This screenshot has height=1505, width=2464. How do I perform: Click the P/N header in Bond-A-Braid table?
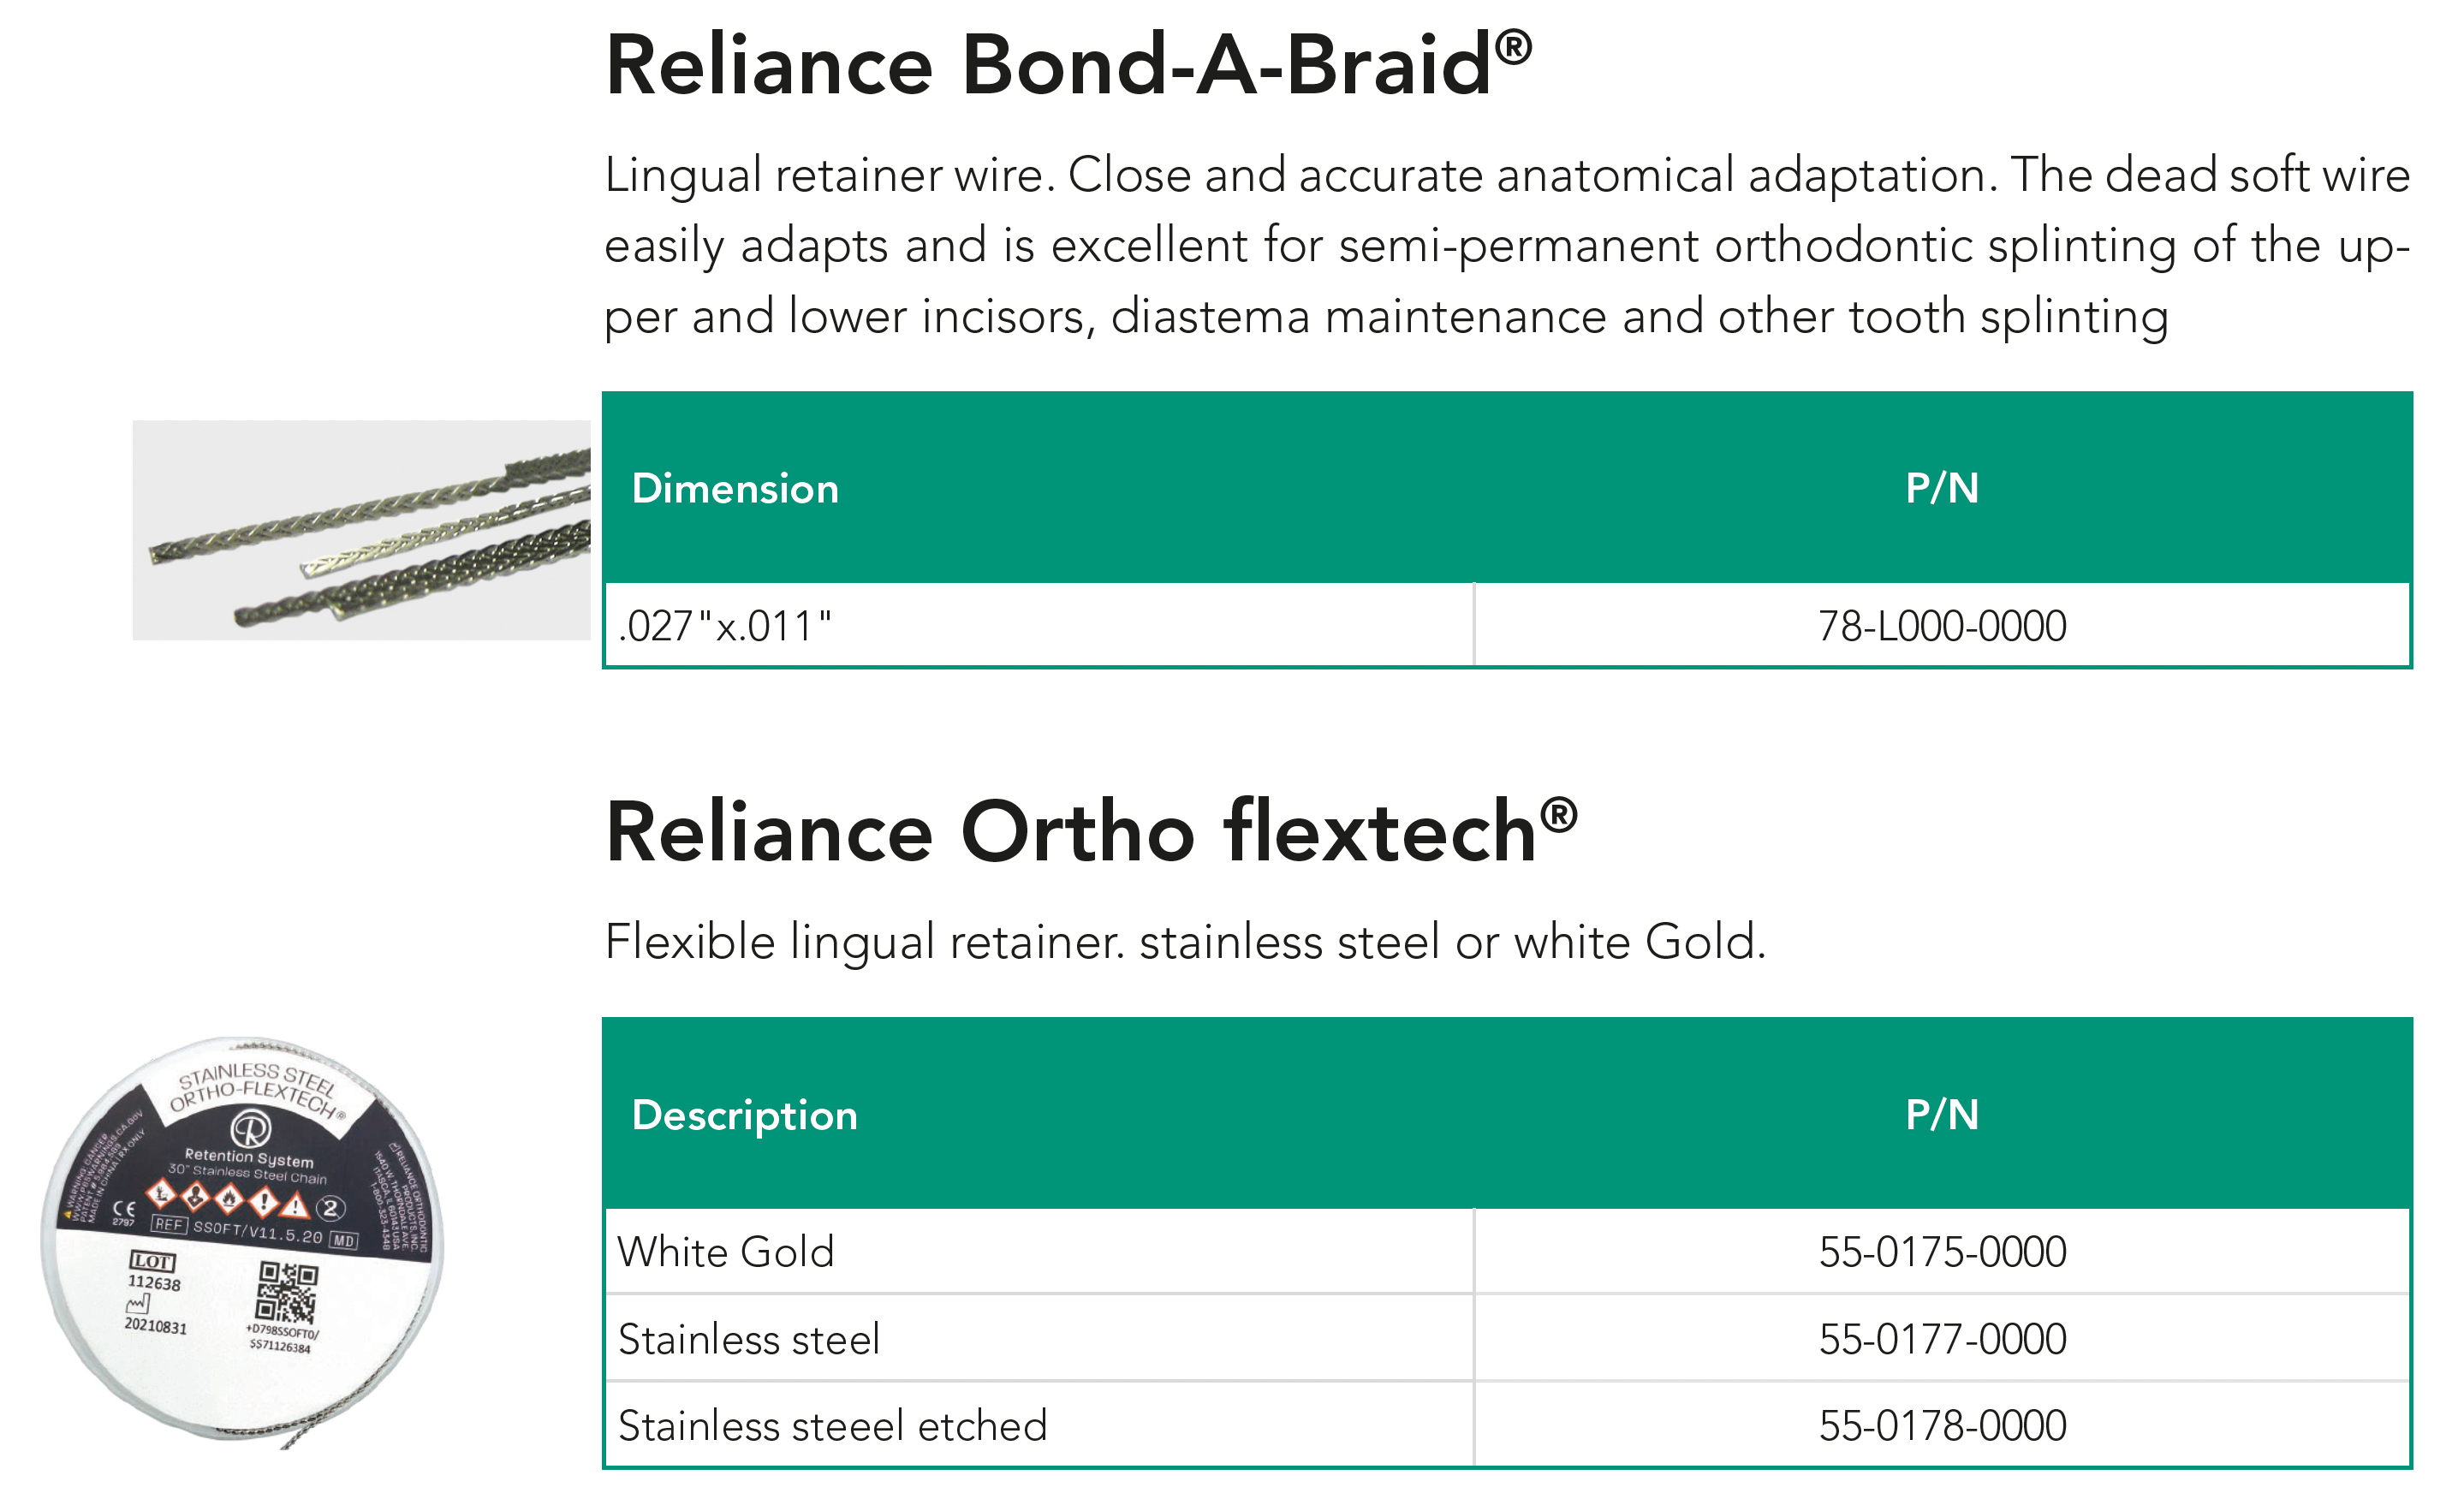(x=1941, y=488)
